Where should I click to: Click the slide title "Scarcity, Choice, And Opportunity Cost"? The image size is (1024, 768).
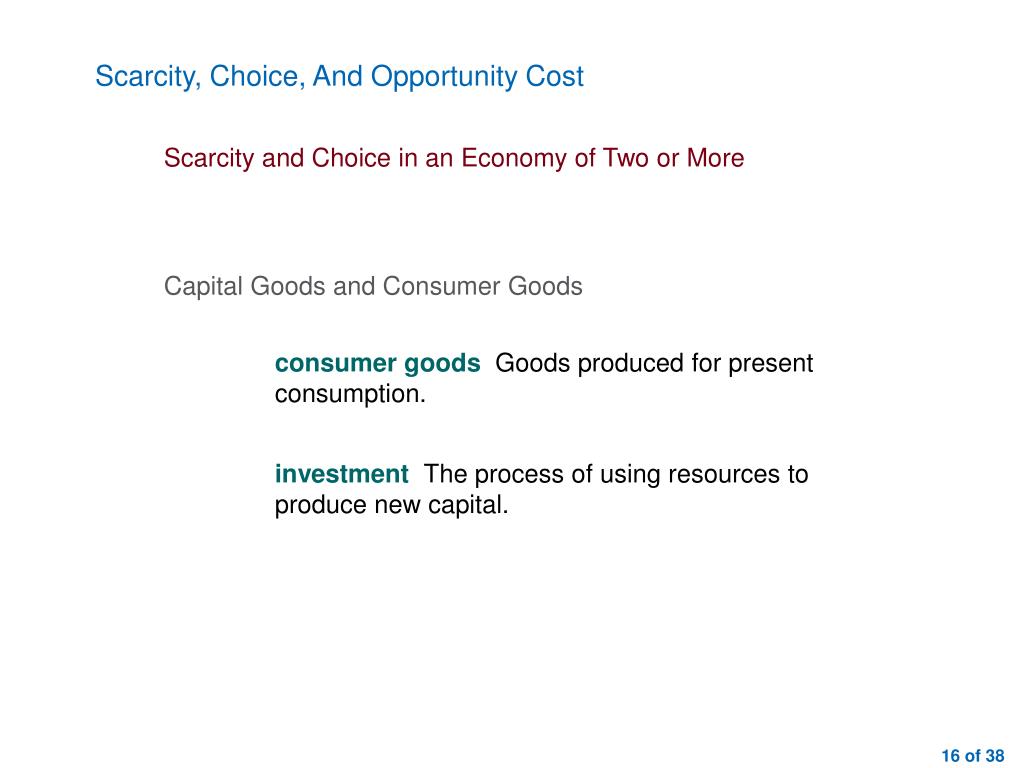click(x=339, y=76)
